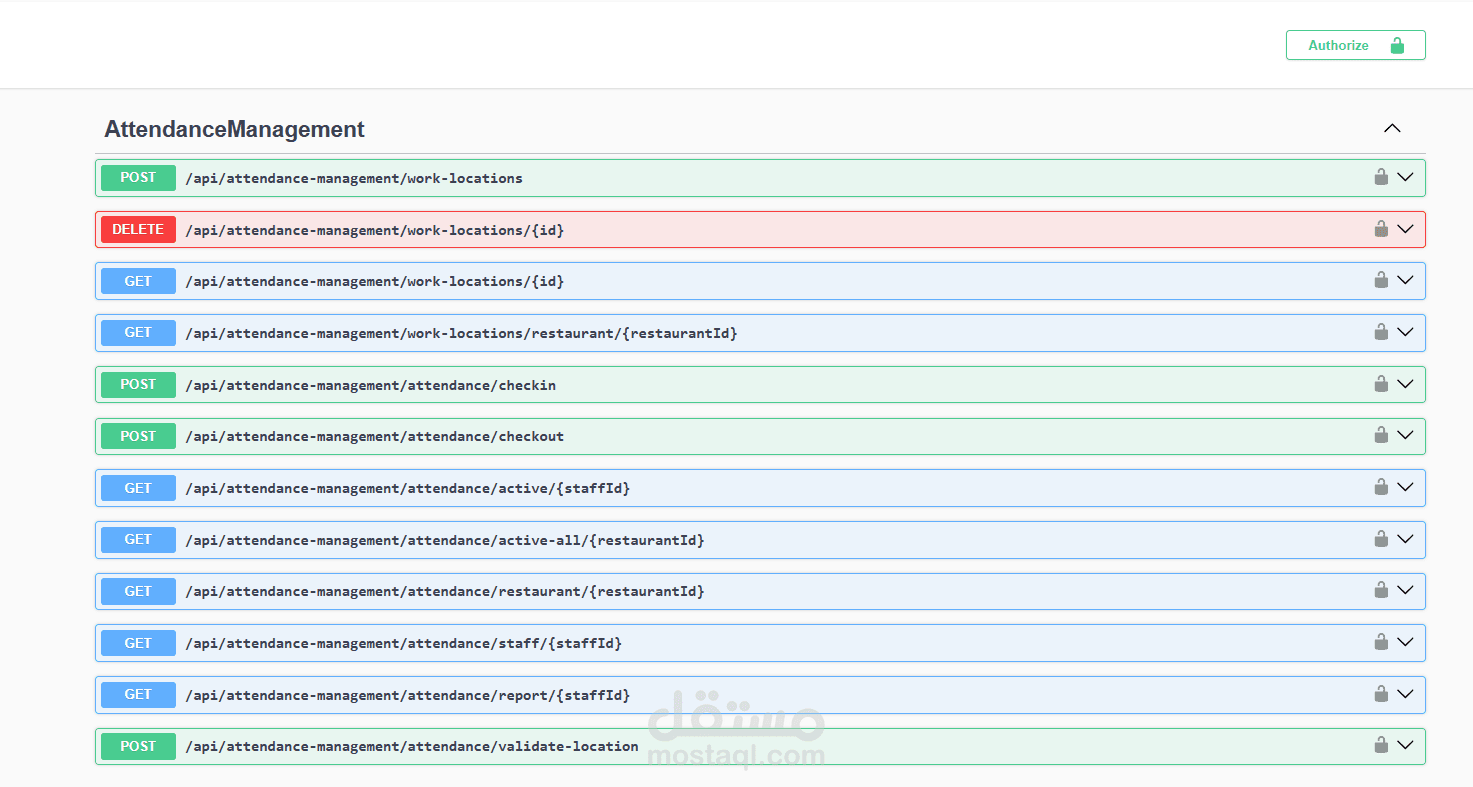Click lock icon on GET work-locations/{id} row

(1381, 280)
